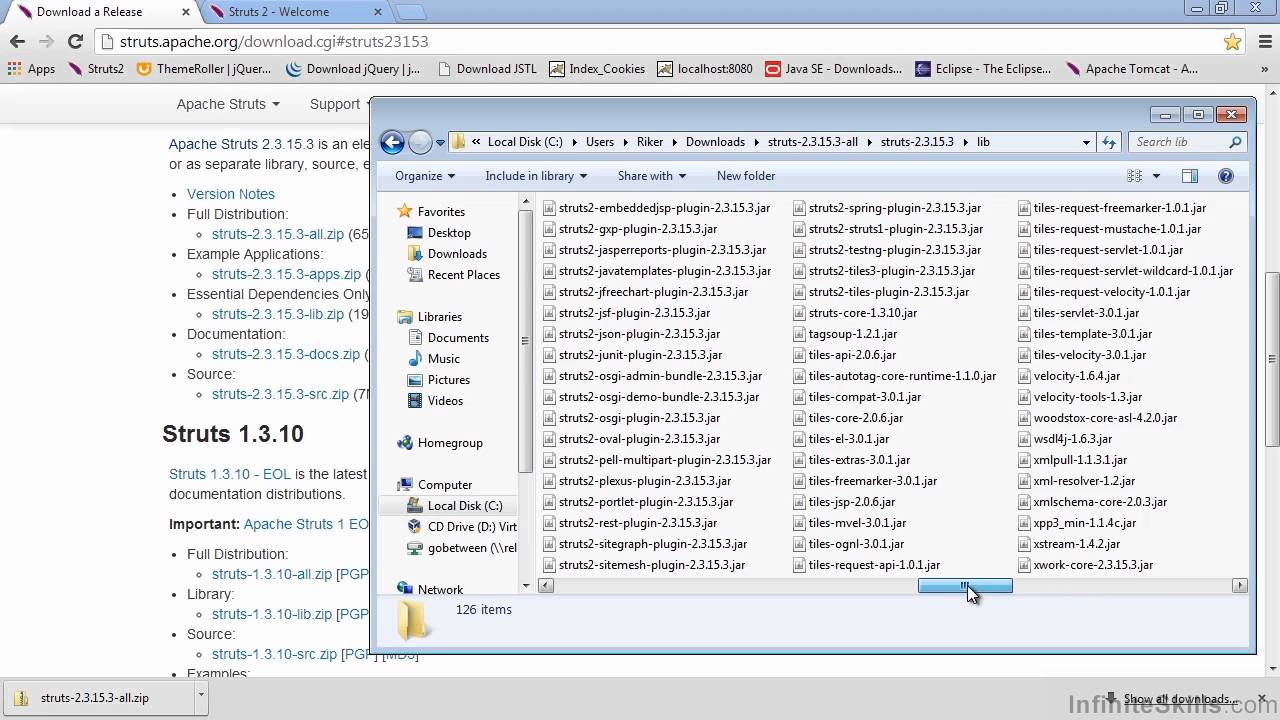
Task: Open the localhost:8080 bookmark
Action: (705, 69)
